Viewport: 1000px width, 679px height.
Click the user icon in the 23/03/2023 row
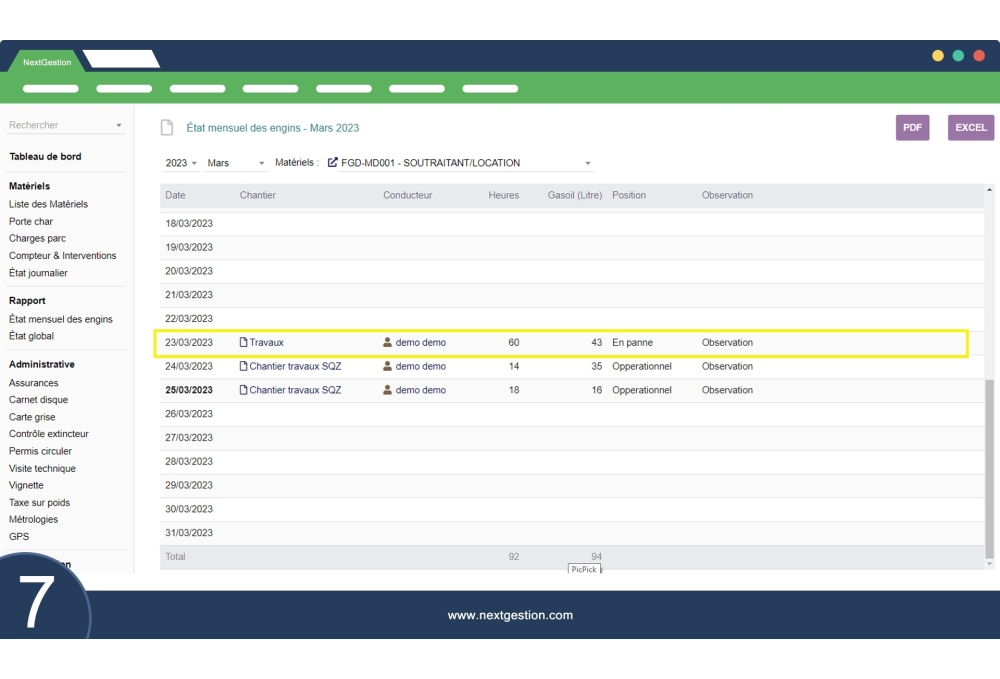coord(388,343)
